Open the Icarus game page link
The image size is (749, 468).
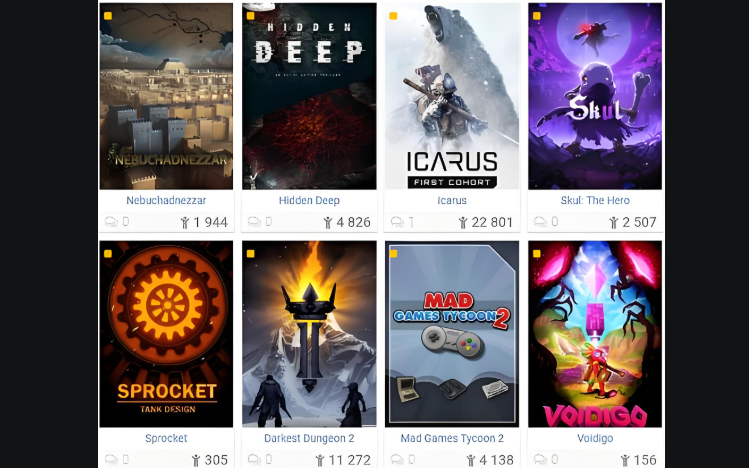(x=452, y=201)
